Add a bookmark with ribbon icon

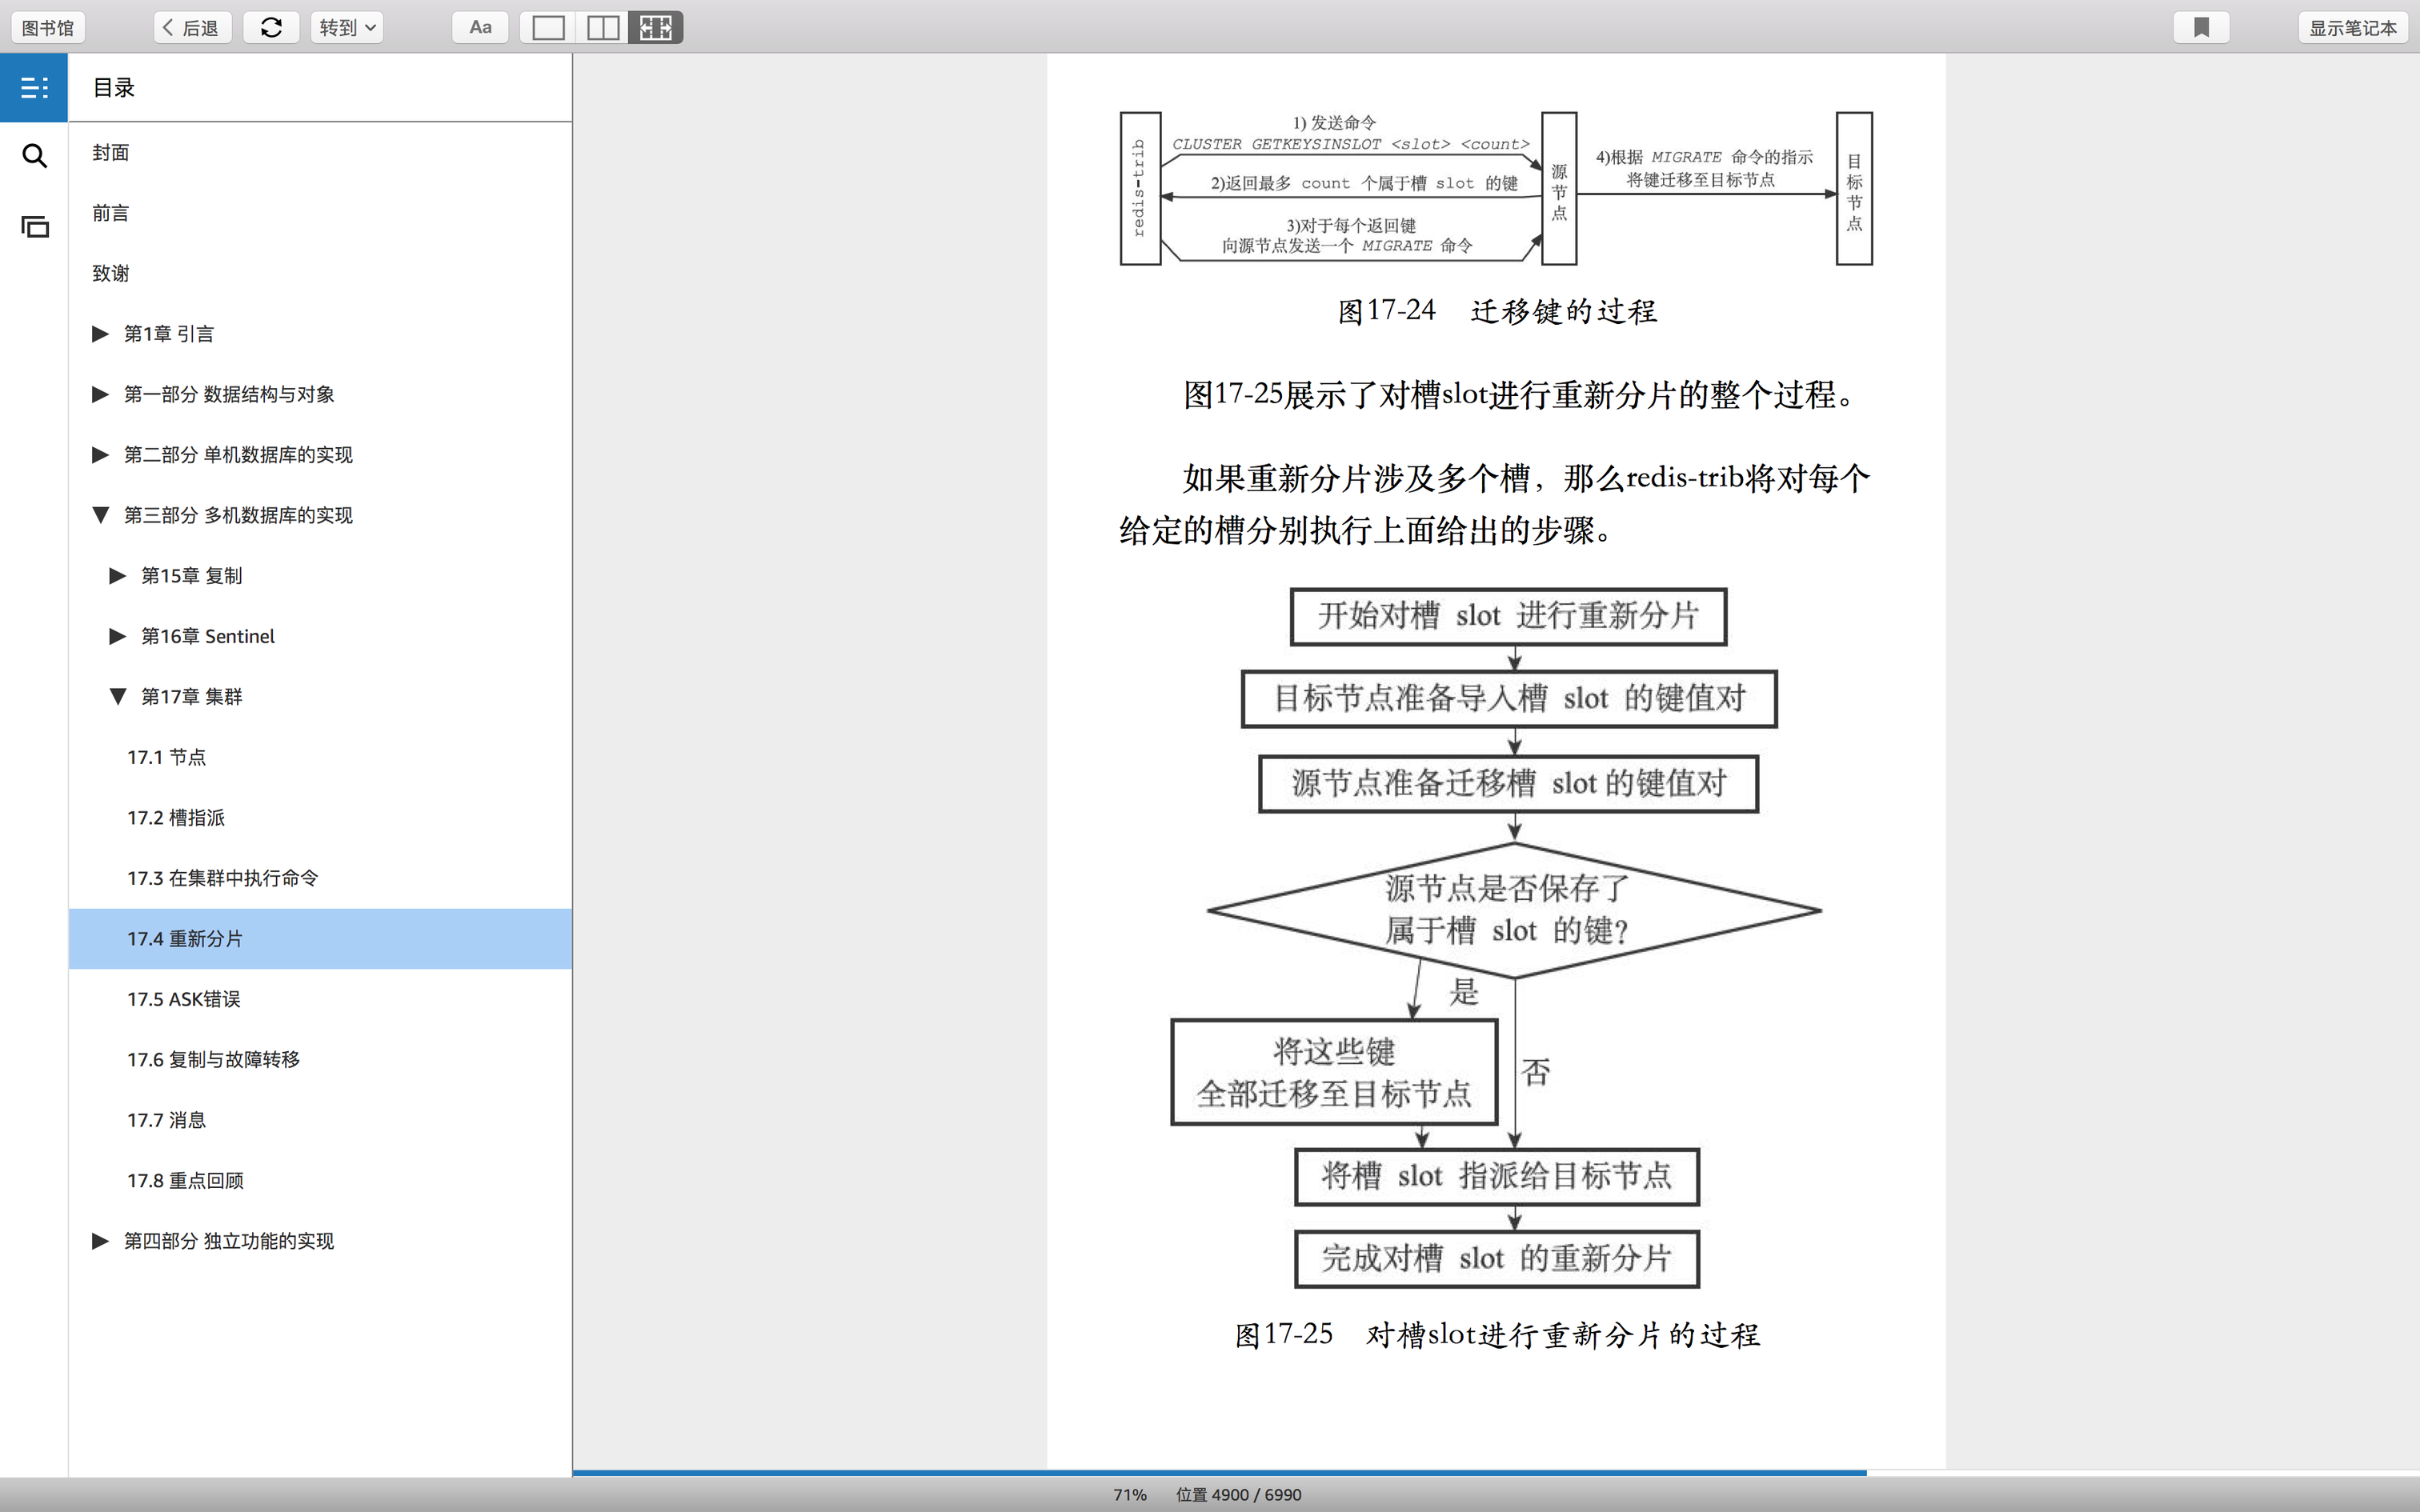(x=2201, y=27)
